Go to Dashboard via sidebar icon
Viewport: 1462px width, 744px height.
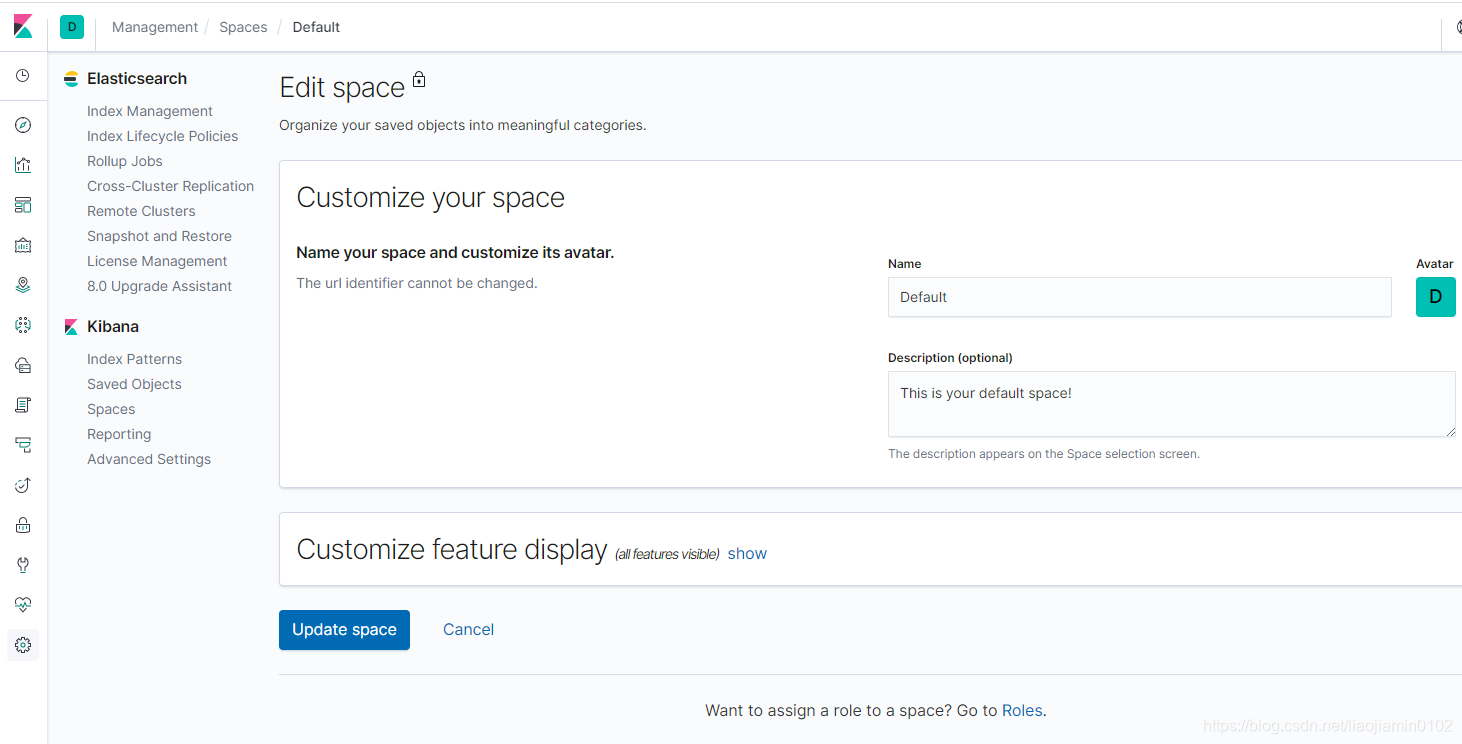click(x=23, y=205)
